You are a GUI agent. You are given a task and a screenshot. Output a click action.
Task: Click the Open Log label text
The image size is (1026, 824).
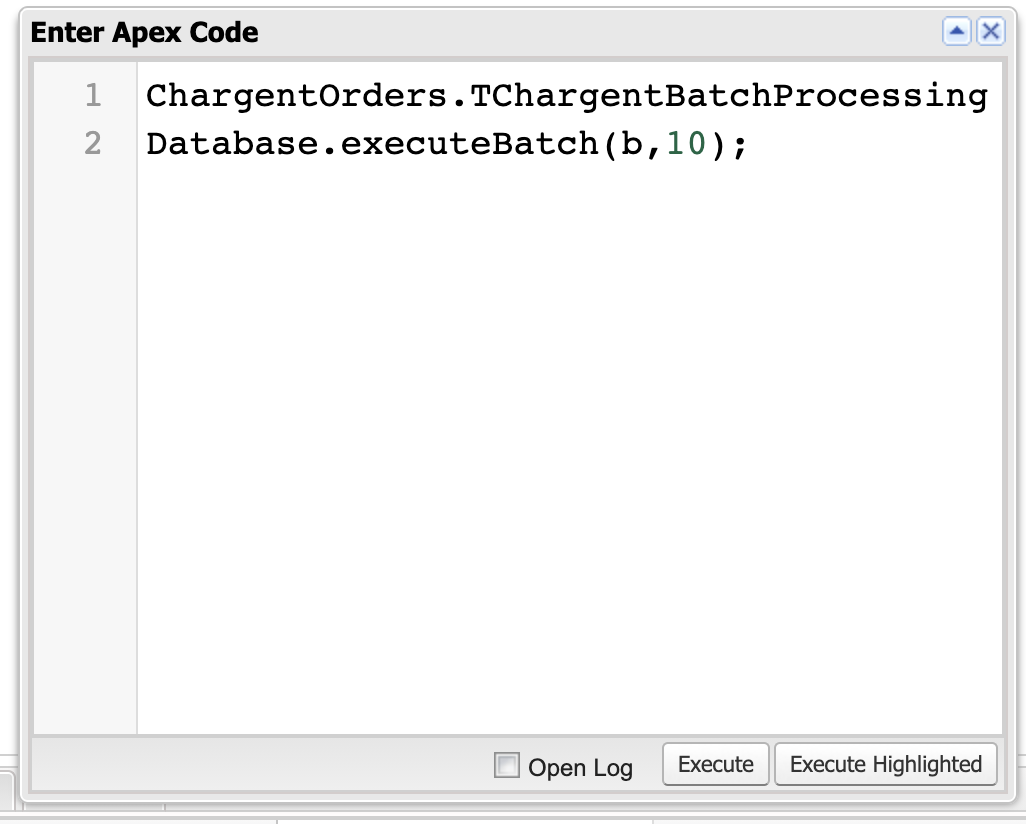[580, 768]
